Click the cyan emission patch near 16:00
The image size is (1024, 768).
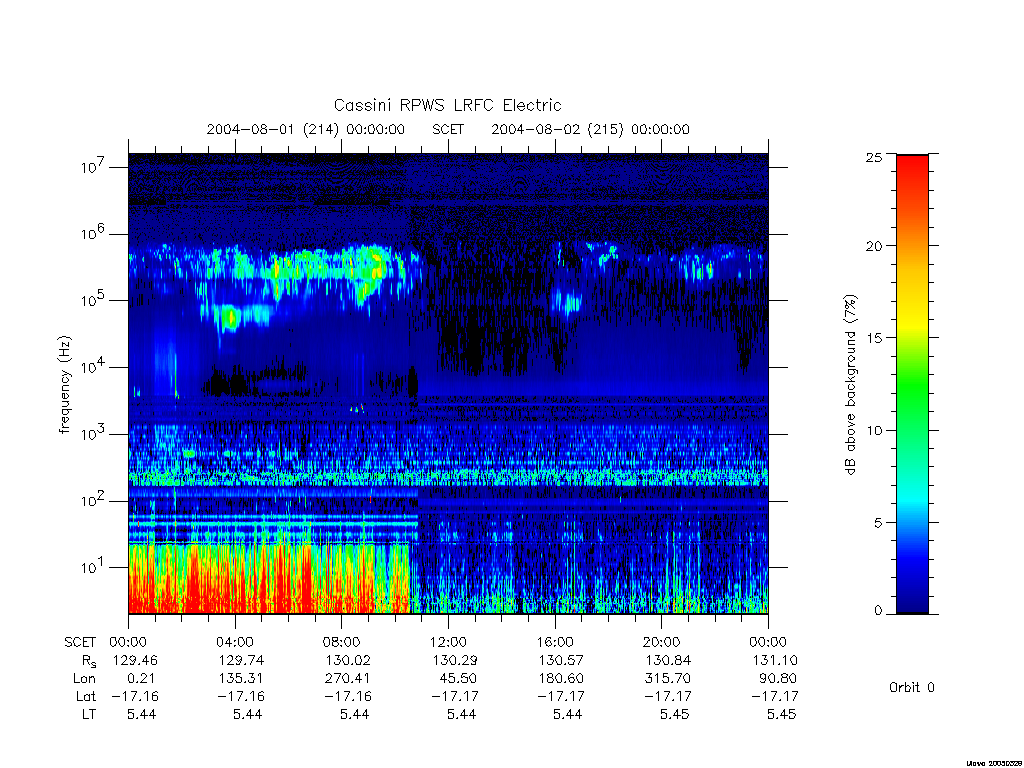(x=566, y=302)
